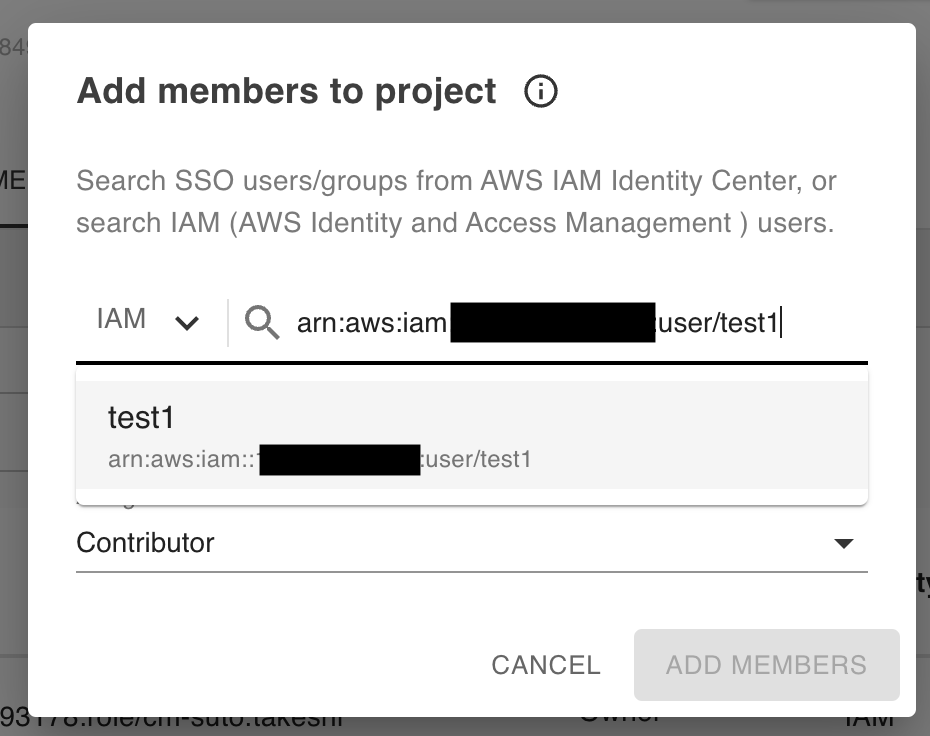Click the redacted account ID in search field
Screen dimensions: 930x736
coord(552,322)
